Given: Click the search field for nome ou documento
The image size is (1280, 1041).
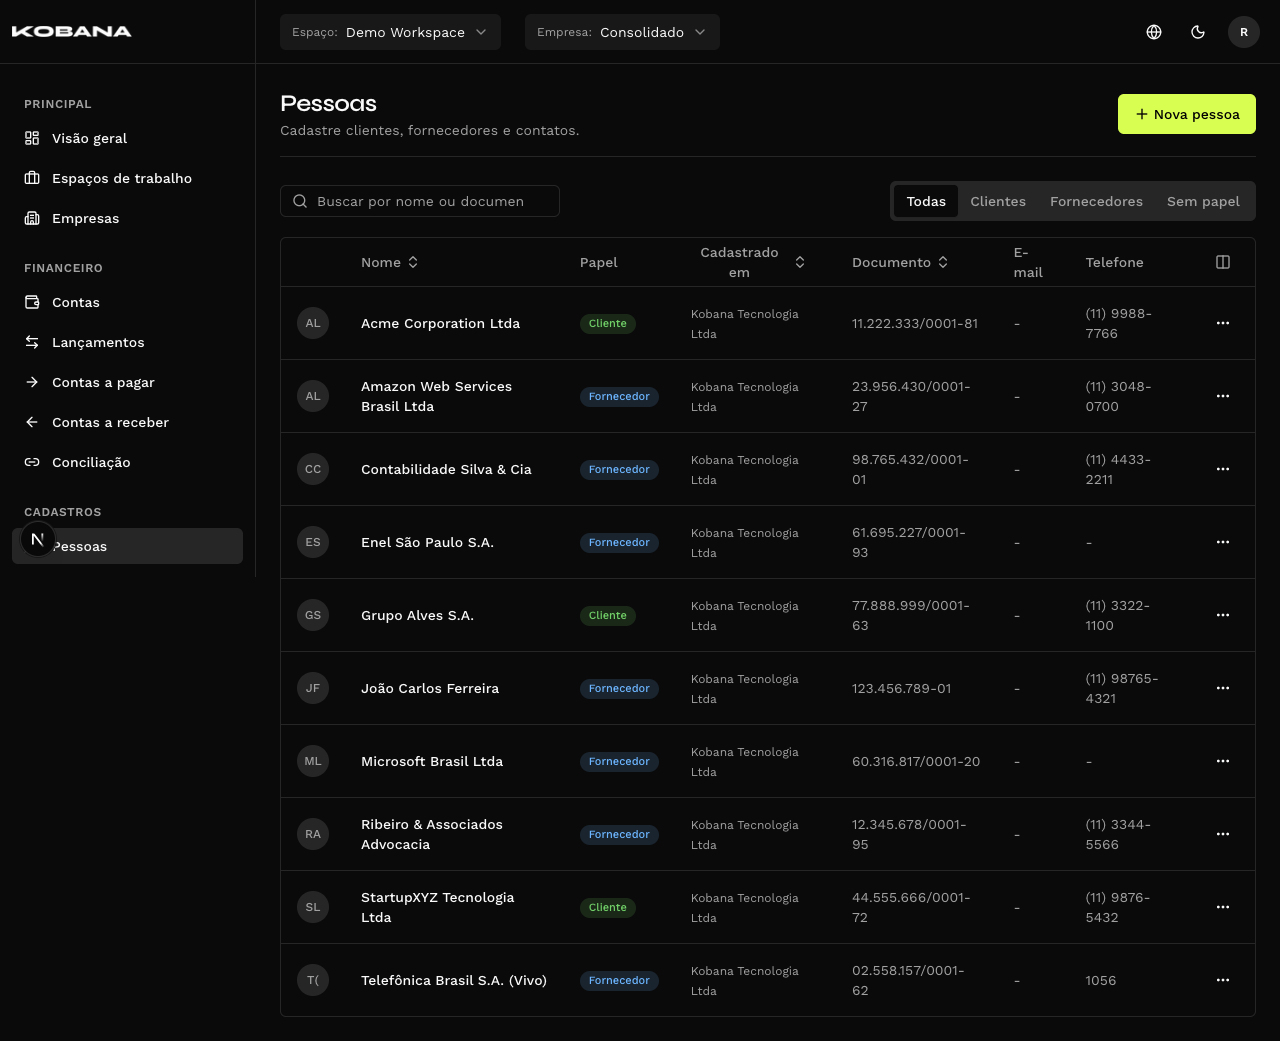Looking at the screenshot, I should point(420,201).
